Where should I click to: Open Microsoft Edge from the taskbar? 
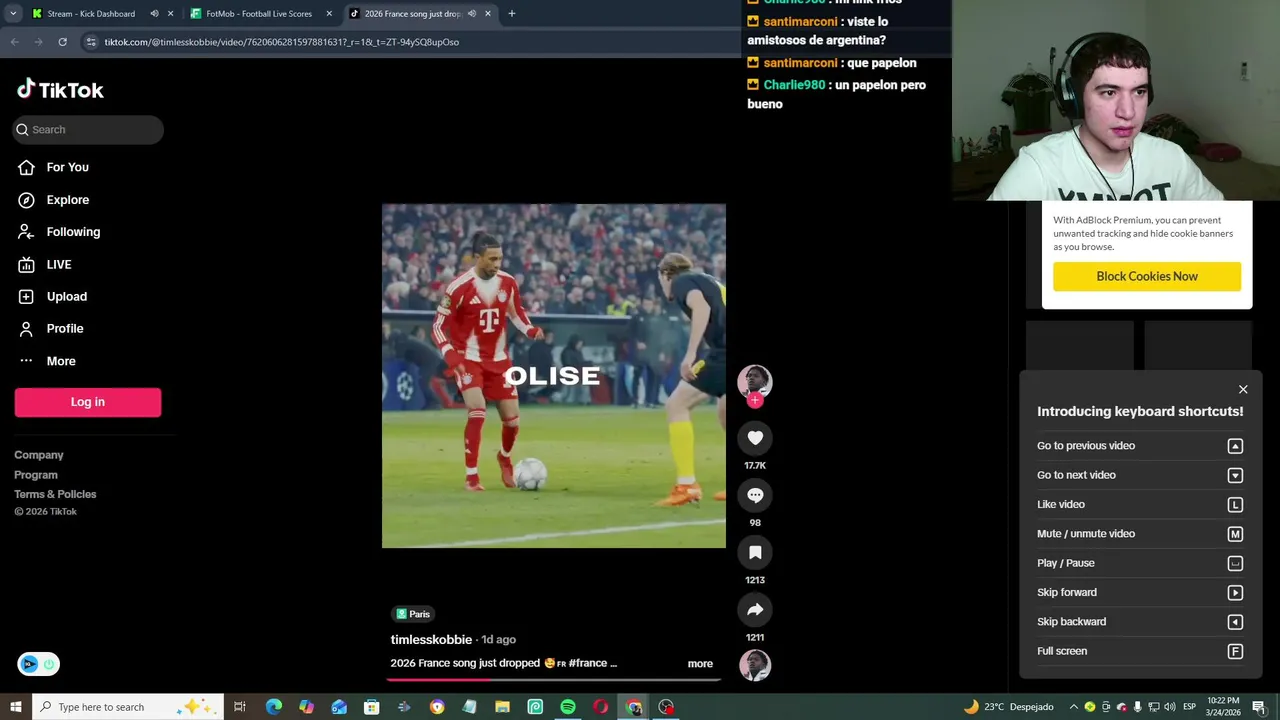coord(274,707)
